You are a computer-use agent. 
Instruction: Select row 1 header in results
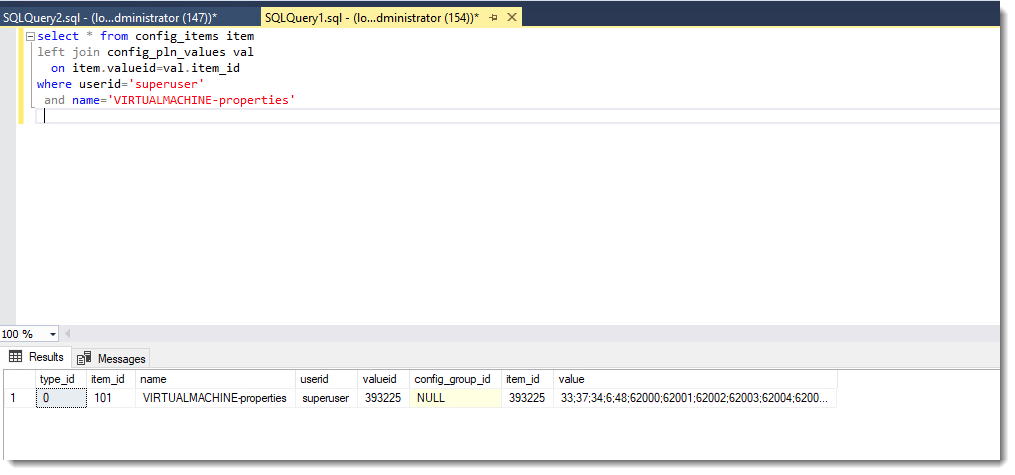pyautogui.click(x=19, y=398)
